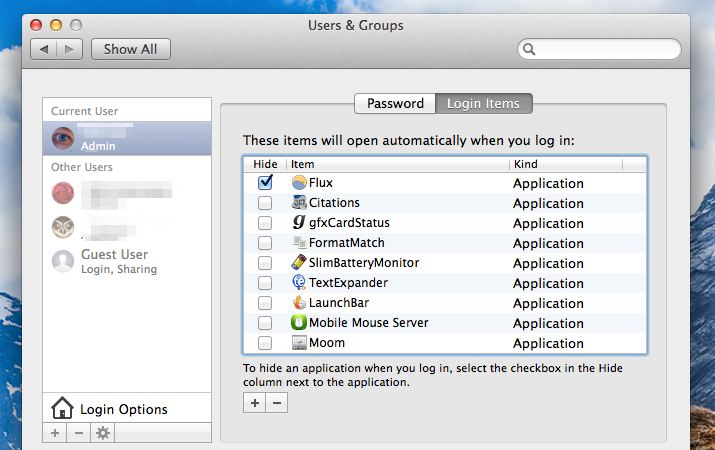Check the Hide box for FormatMatch
The width and height of the screenshot is (715, 450).
tap(265, 243)
